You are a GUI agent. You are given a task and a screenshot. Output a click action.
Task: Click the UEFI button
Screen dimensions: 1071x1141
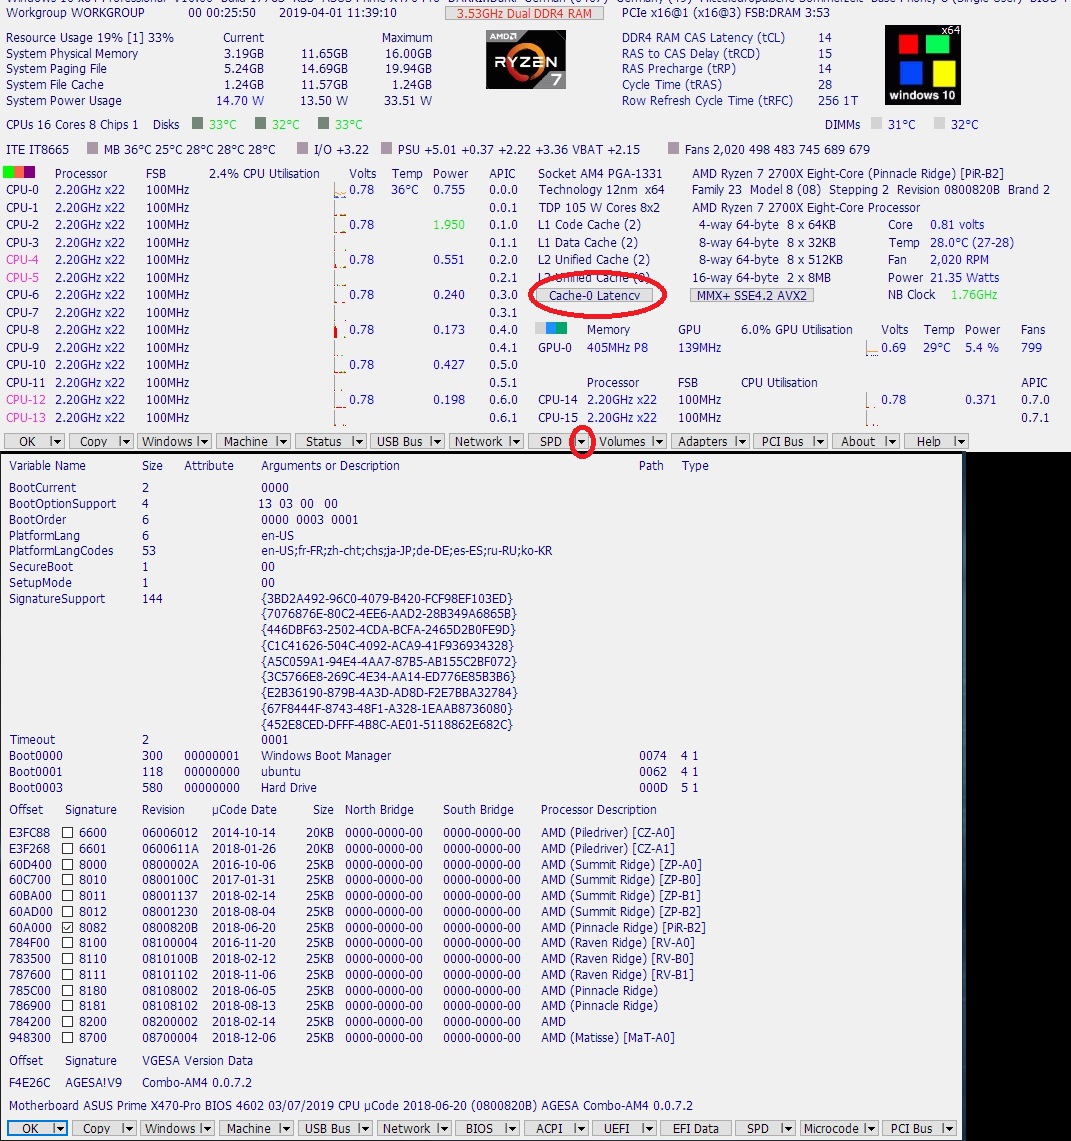pos(617,1128)
